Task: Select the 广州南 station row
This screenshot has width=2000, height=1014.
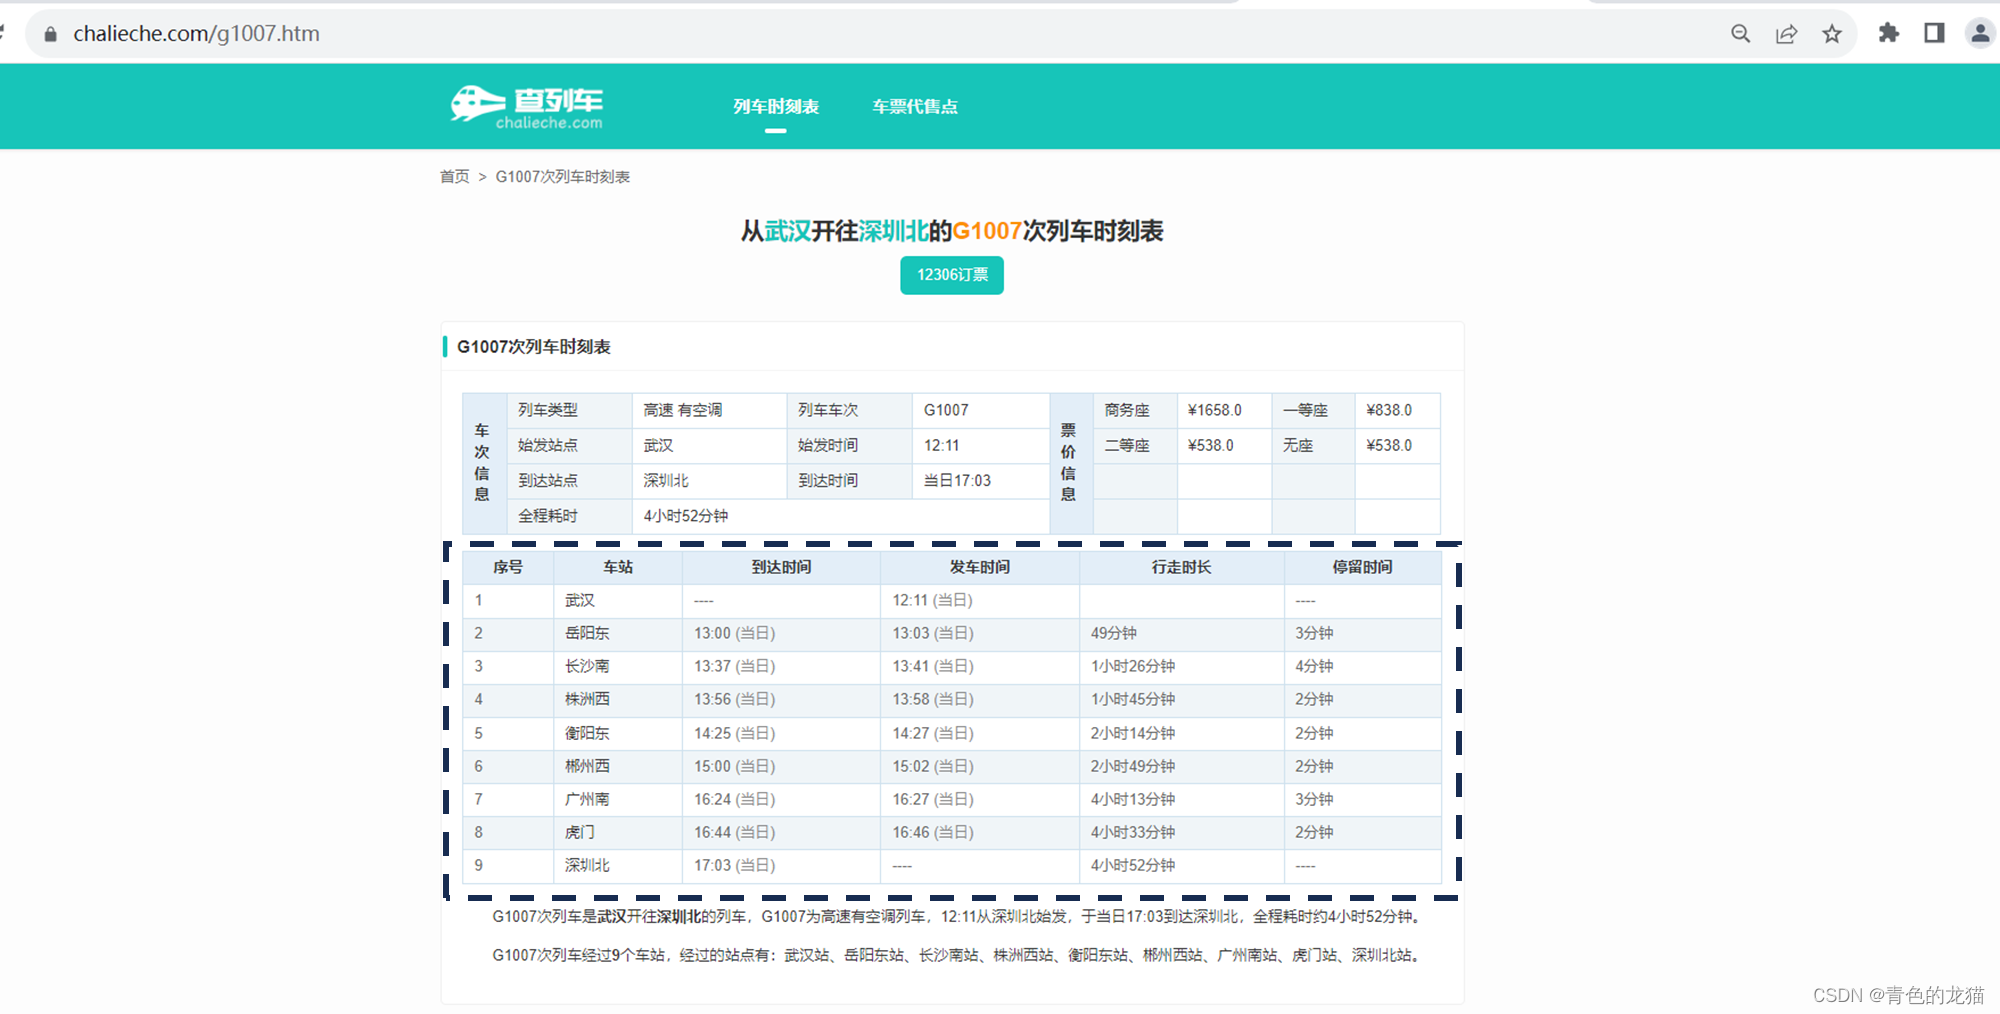Action: pos(952,799)
